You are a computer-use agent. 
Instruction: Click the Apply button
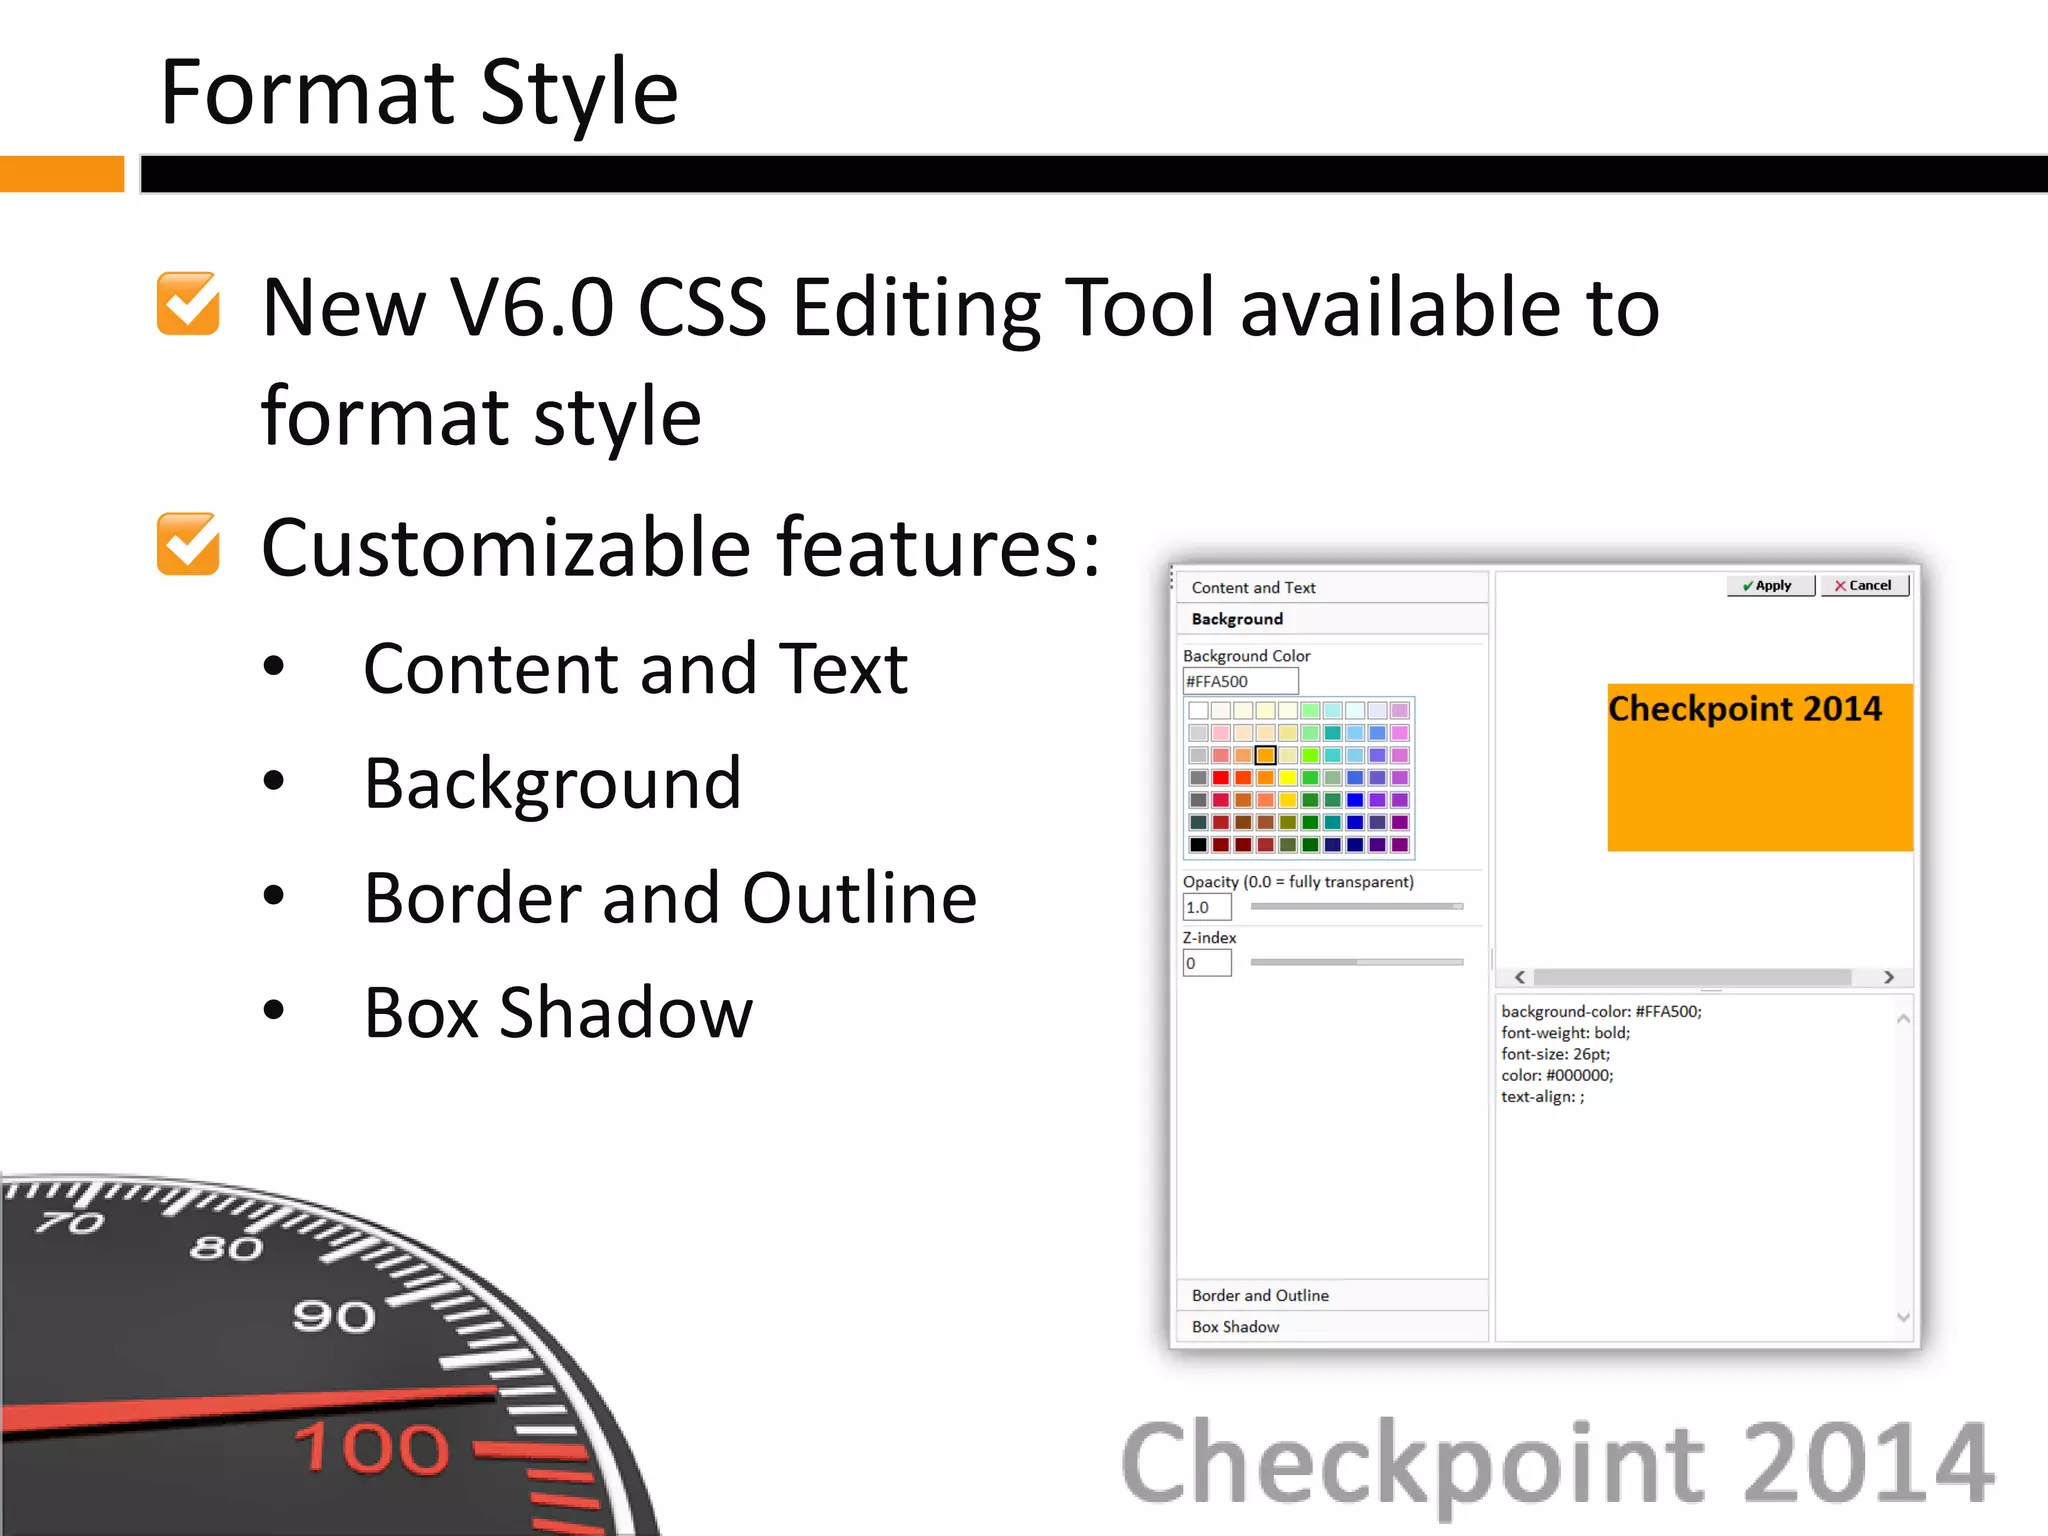(1770, 586)
